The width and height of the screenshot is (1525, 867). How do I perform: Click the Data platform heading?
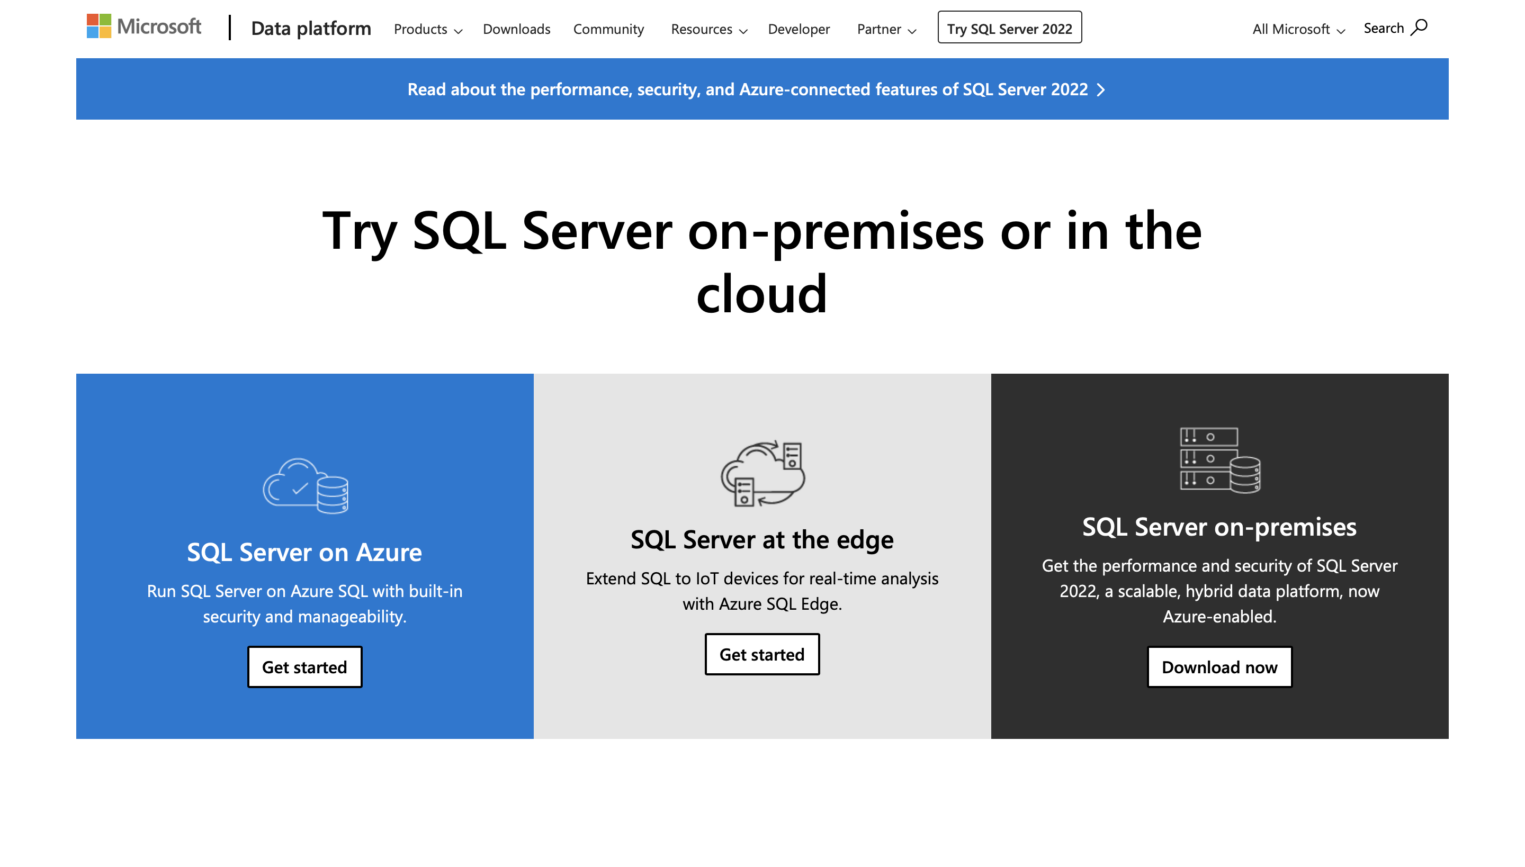click(310, 28)
